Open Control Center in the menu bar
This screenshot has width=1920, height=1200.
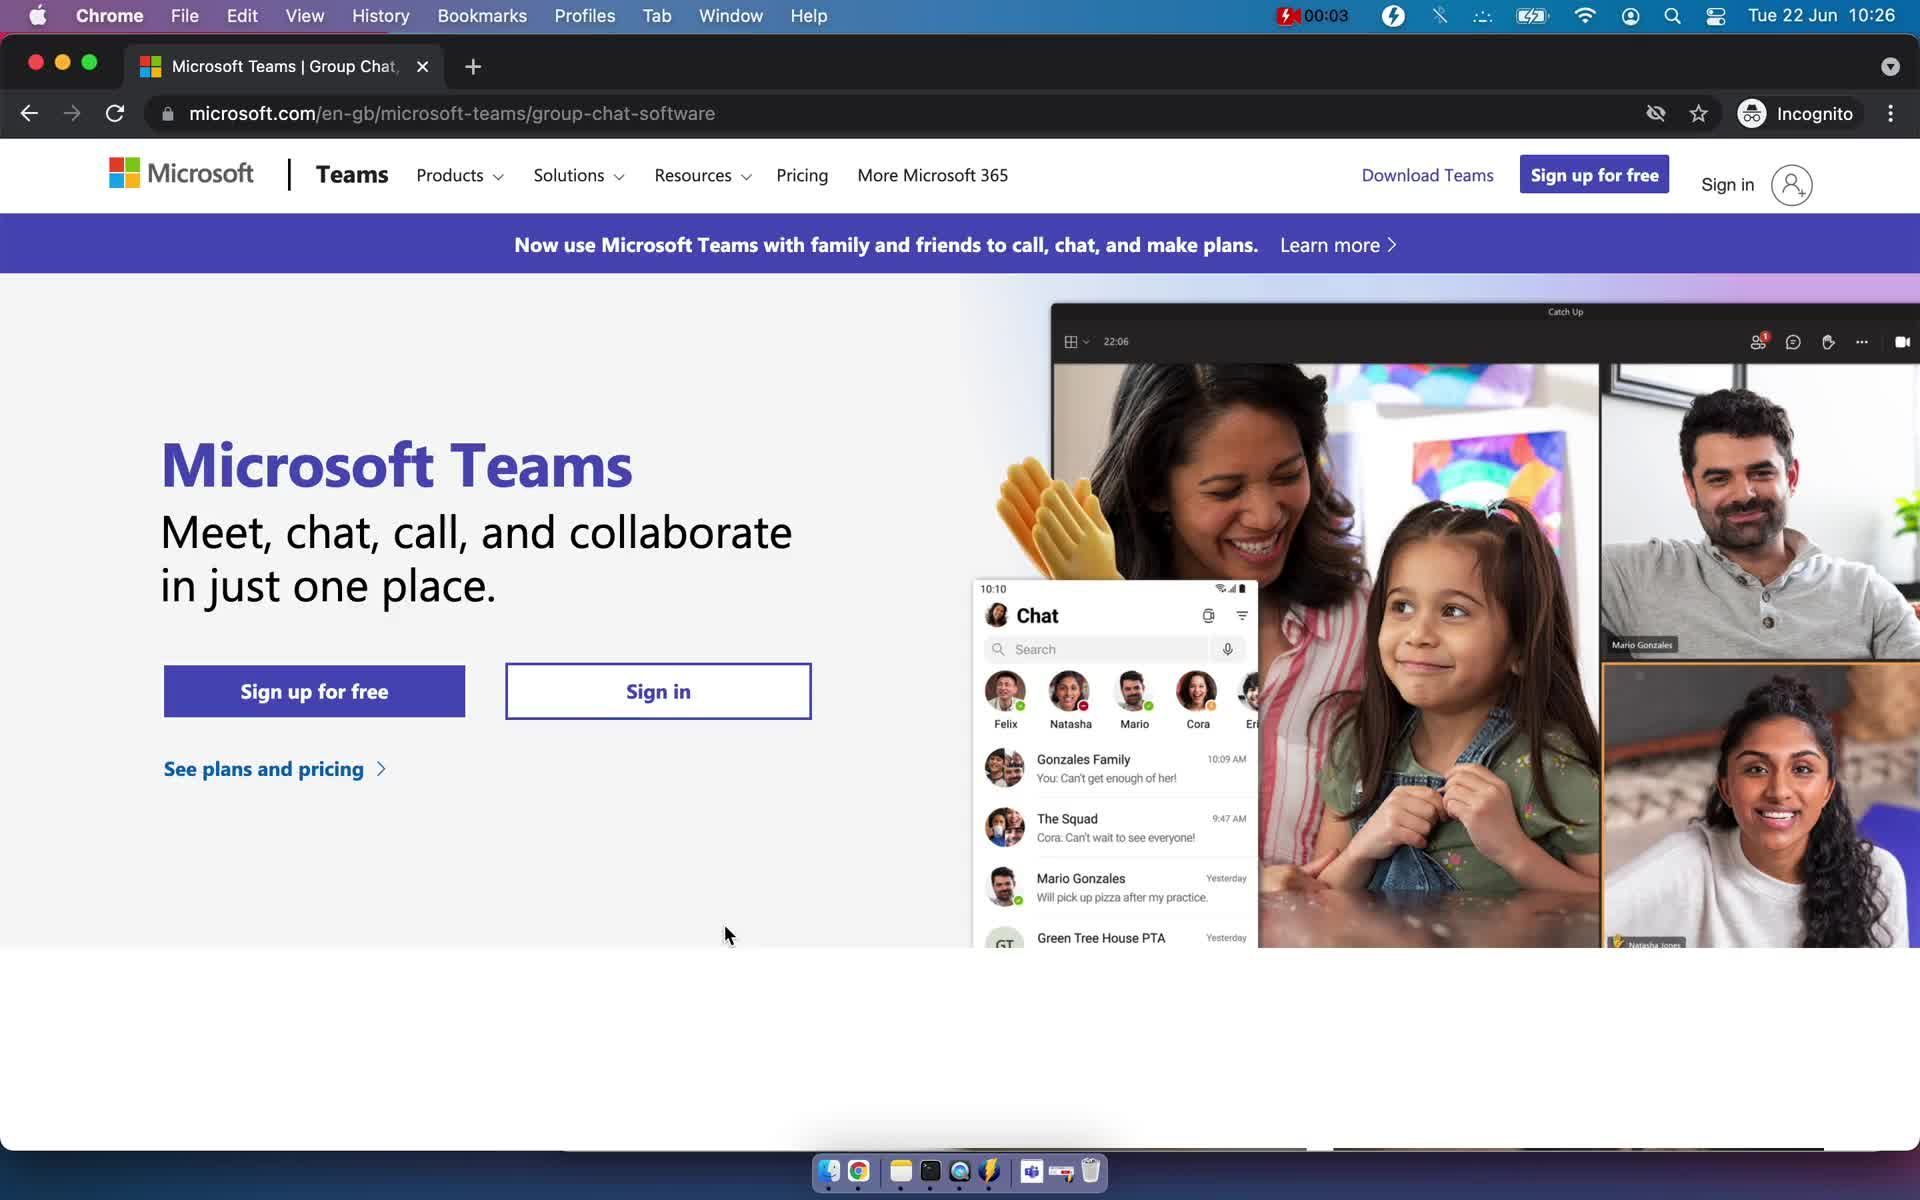point(1716,16)
